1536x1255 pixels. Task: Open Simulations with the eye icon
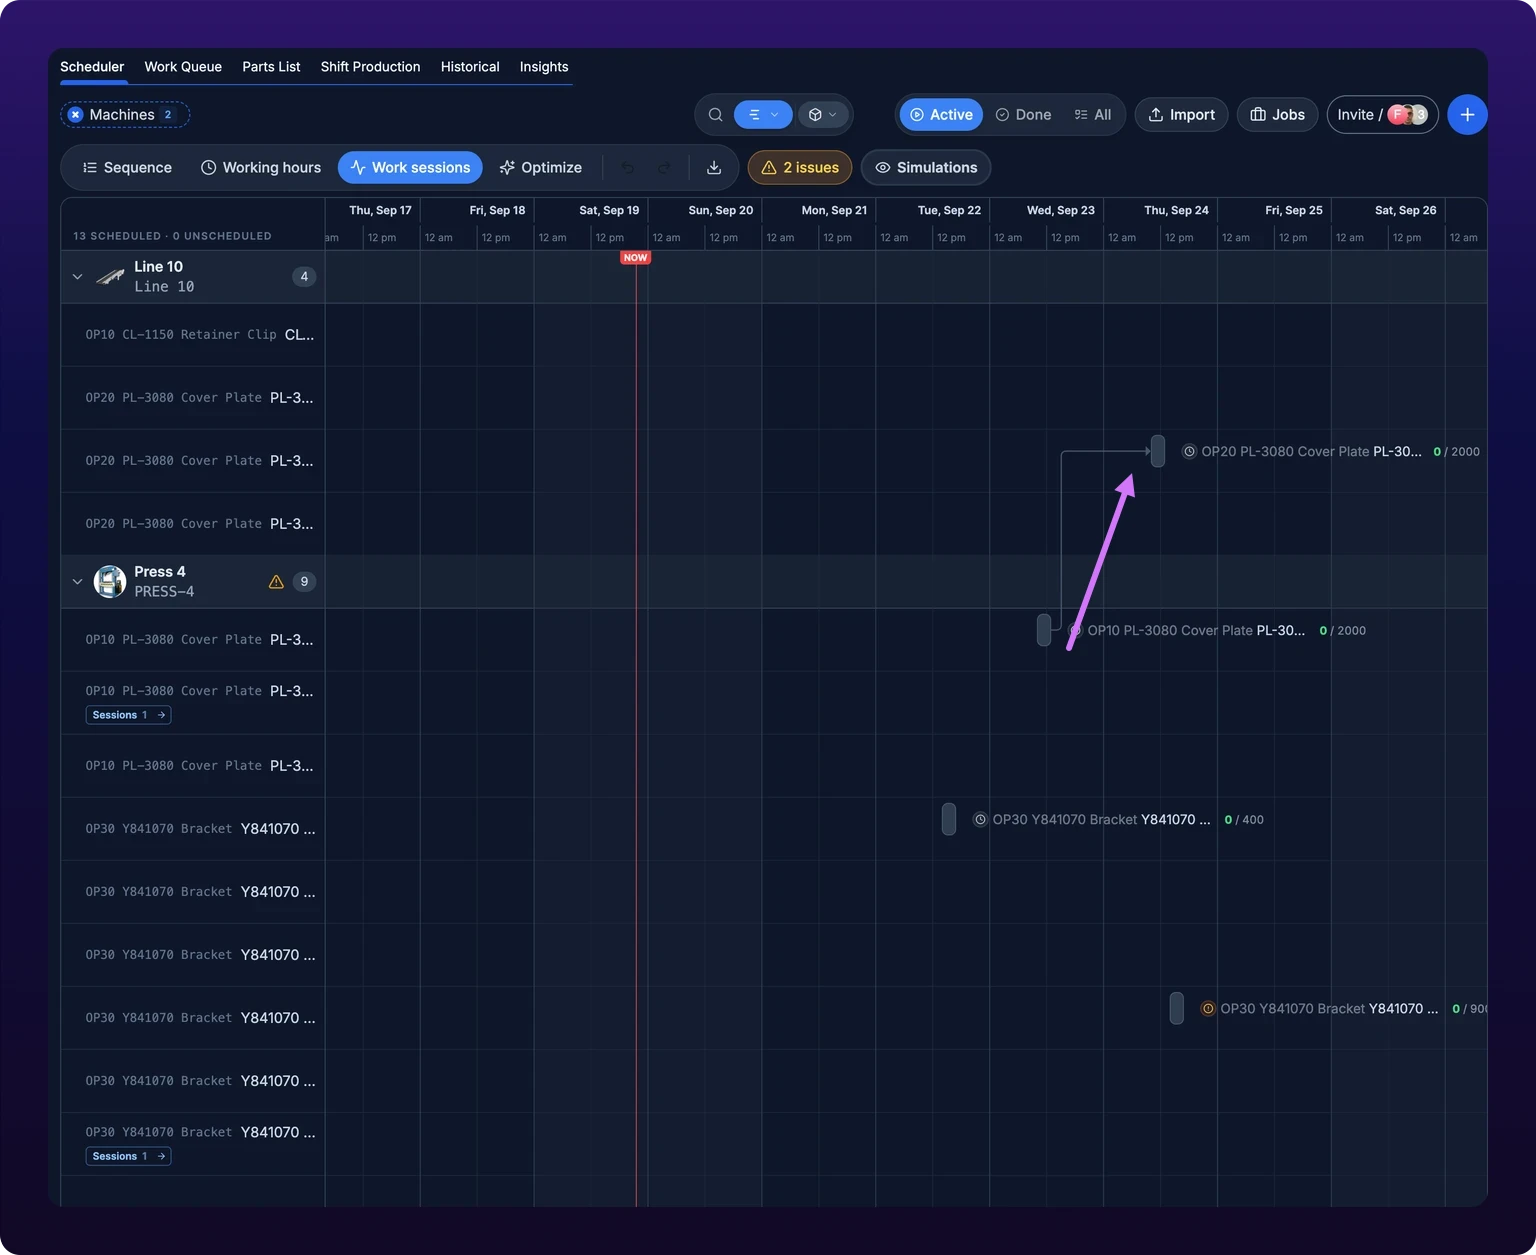(x=926, y=168)
